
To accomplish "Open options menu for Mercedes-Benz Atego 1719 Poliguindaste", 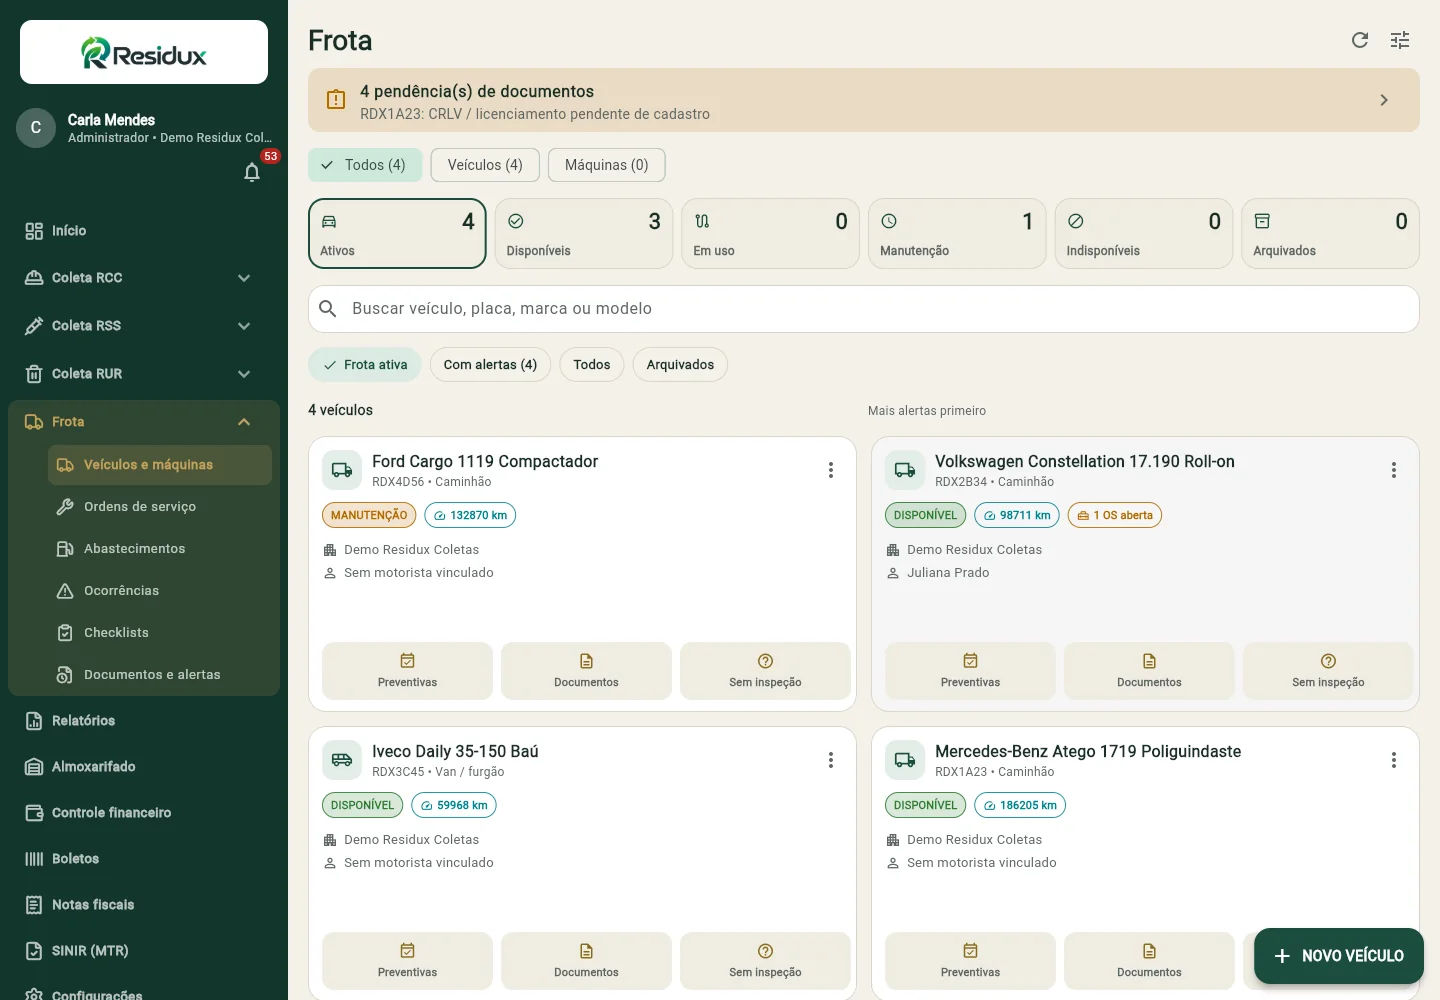I will 1394,760.
